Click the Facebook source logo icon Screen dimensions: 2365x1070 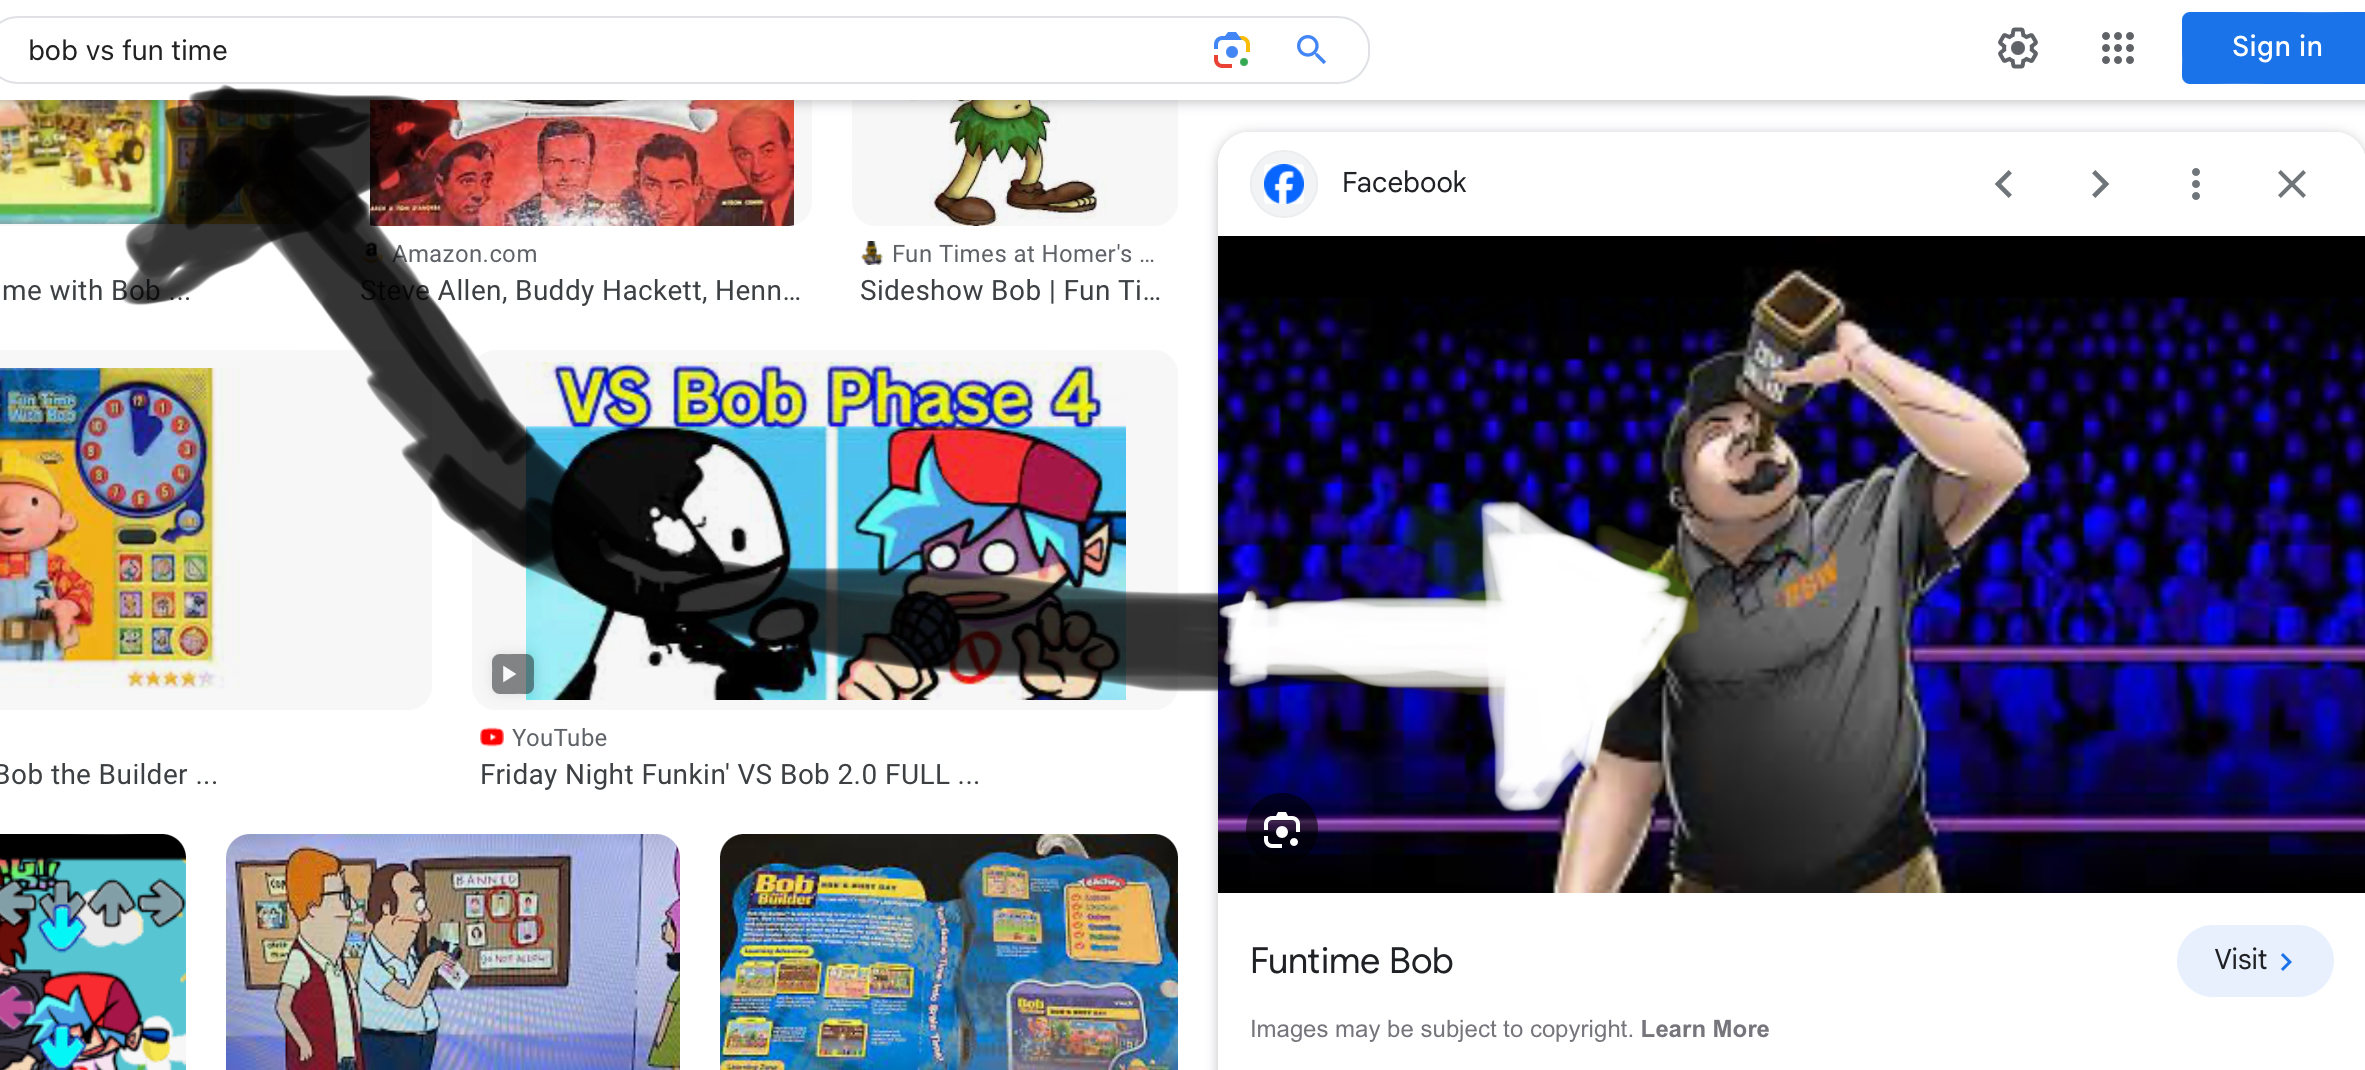click(1284, 184)
